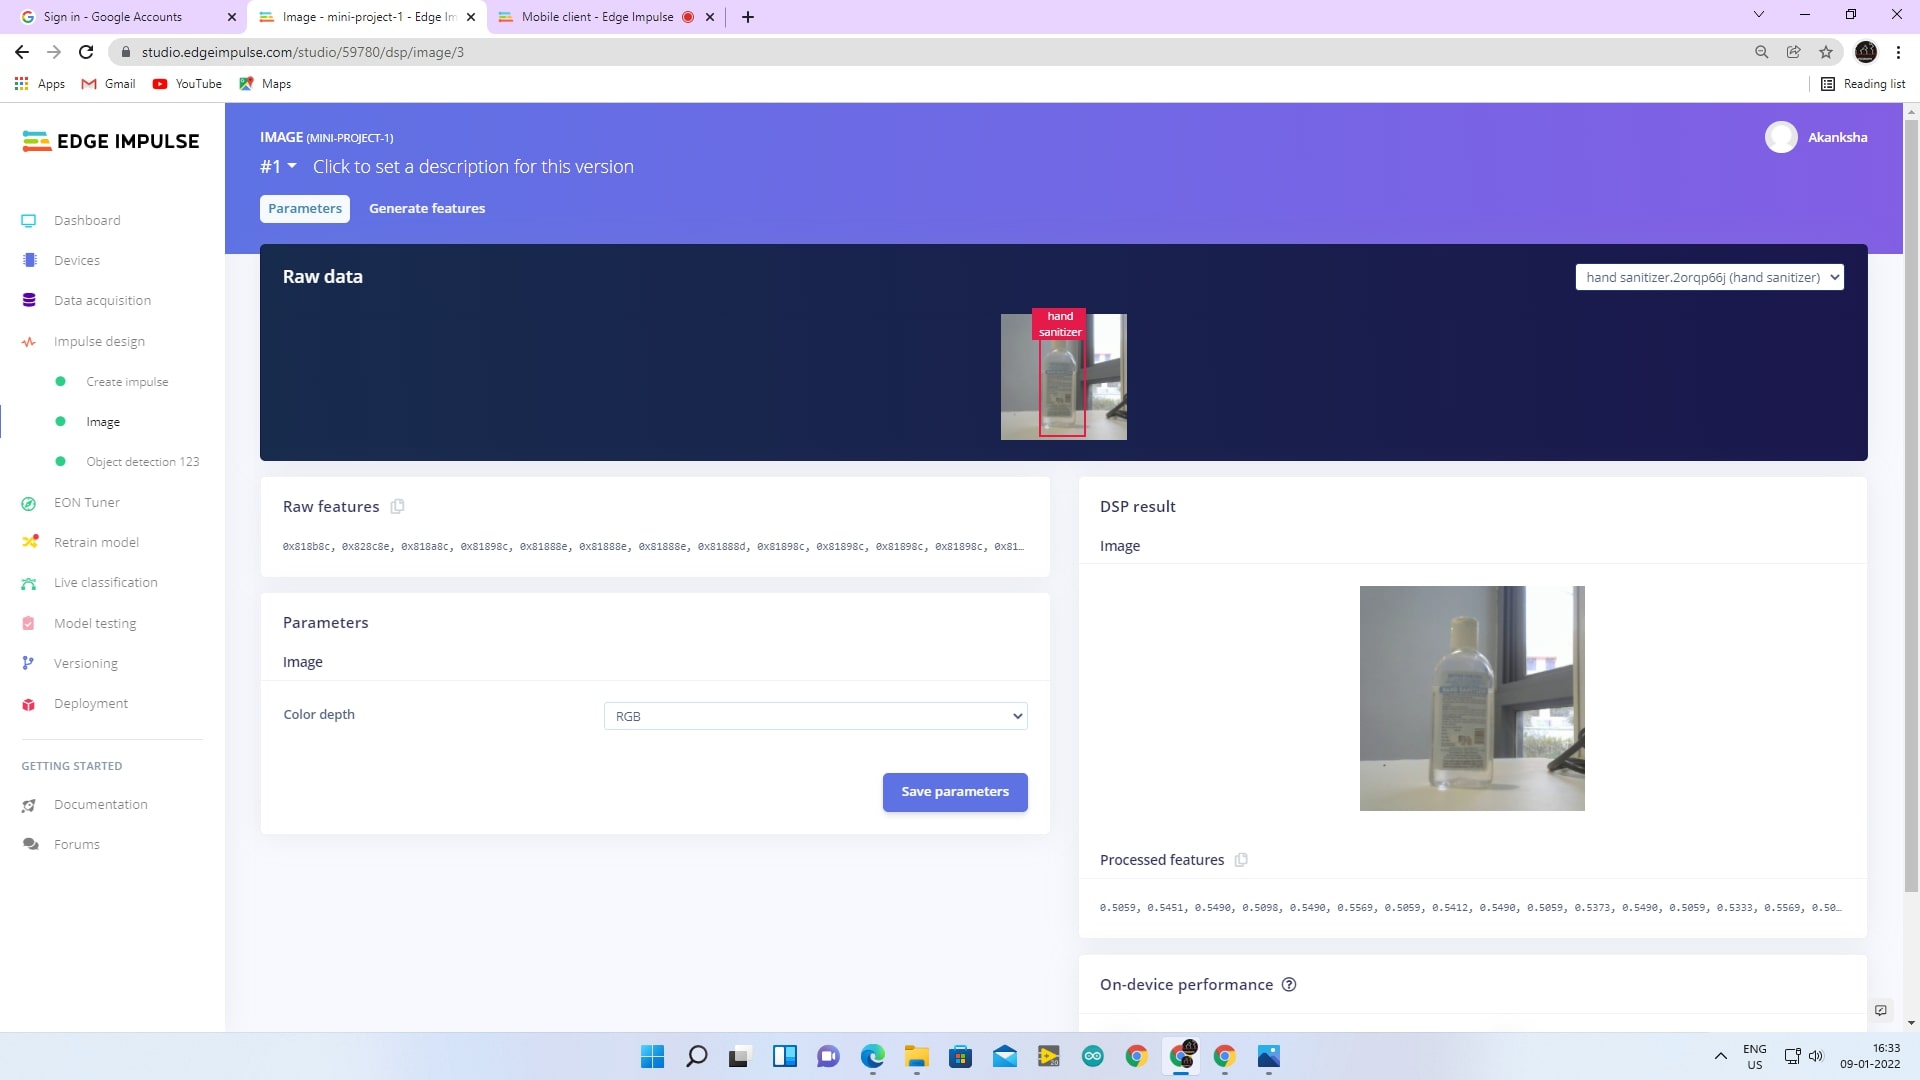Open the On-device performance help tooltip
The image size is (1920, 1080).
[1288, 984]
